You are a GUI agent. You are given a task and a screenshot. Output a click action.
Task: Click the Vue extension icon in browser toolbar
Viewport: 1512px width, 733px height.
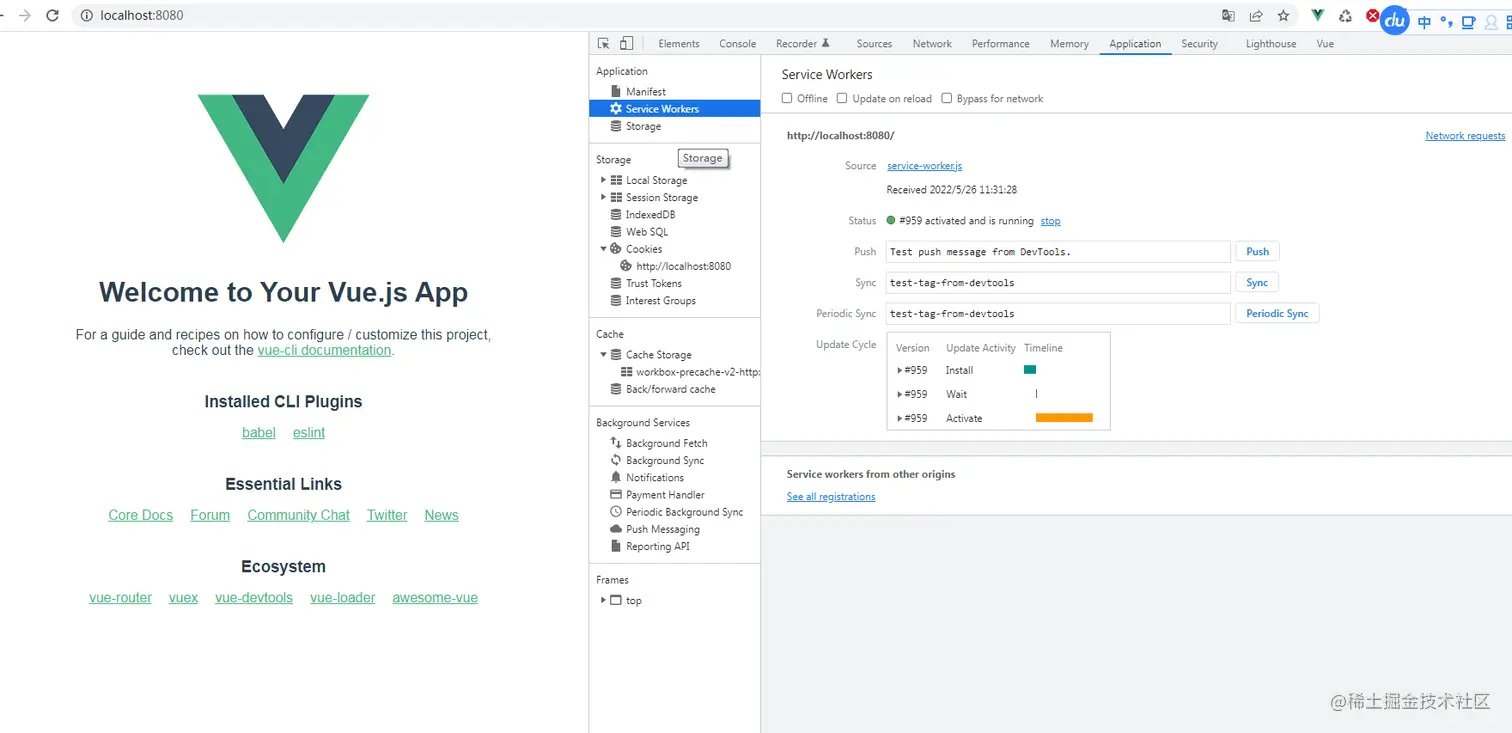(1316, 15)
